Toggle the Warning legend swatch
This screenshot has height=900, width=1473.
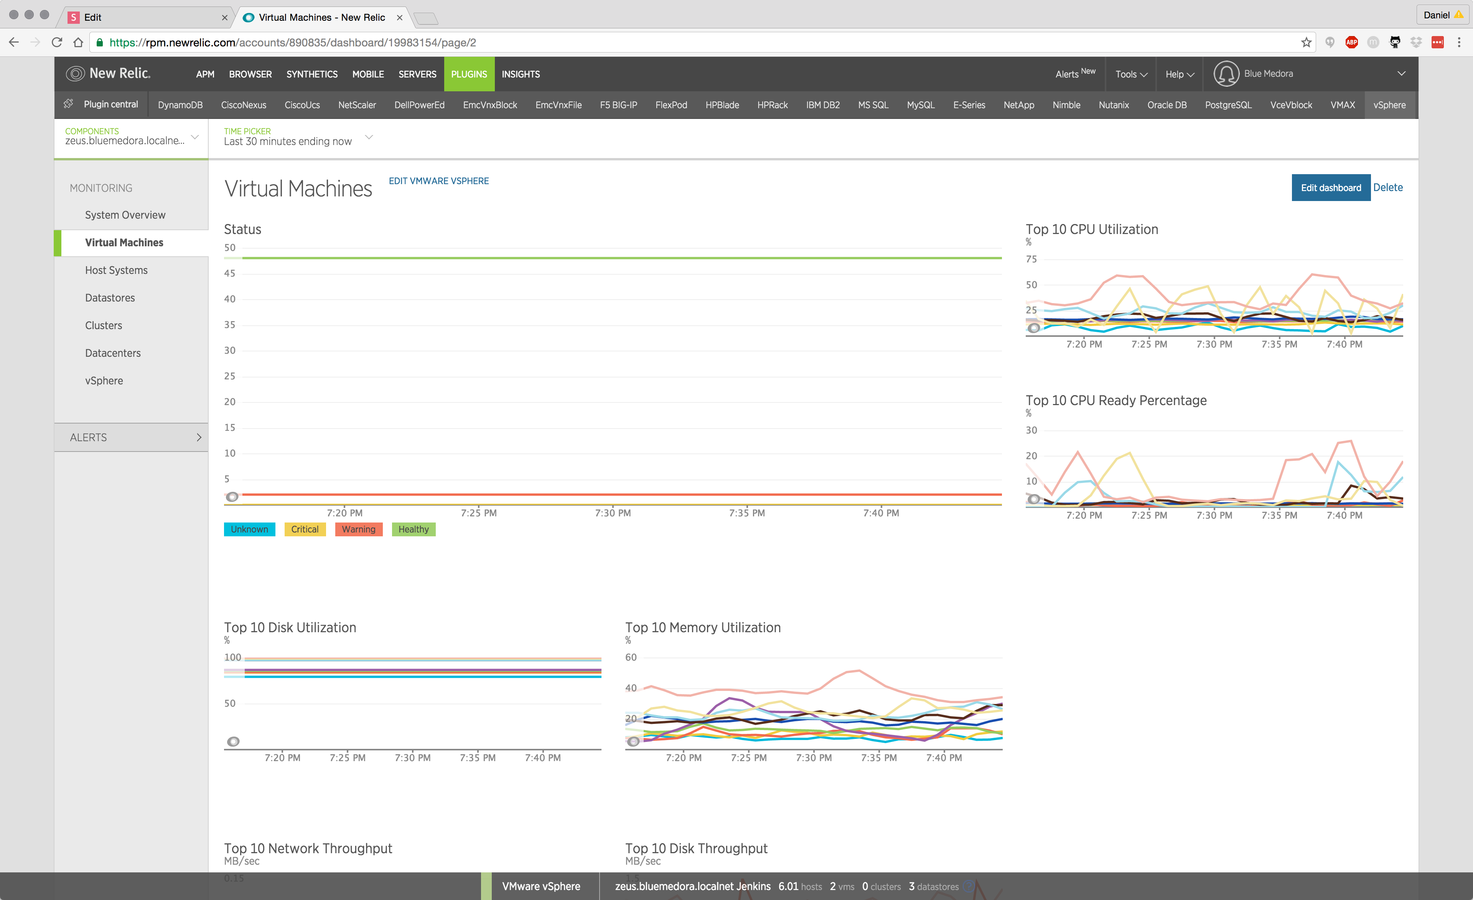point(359,530)
